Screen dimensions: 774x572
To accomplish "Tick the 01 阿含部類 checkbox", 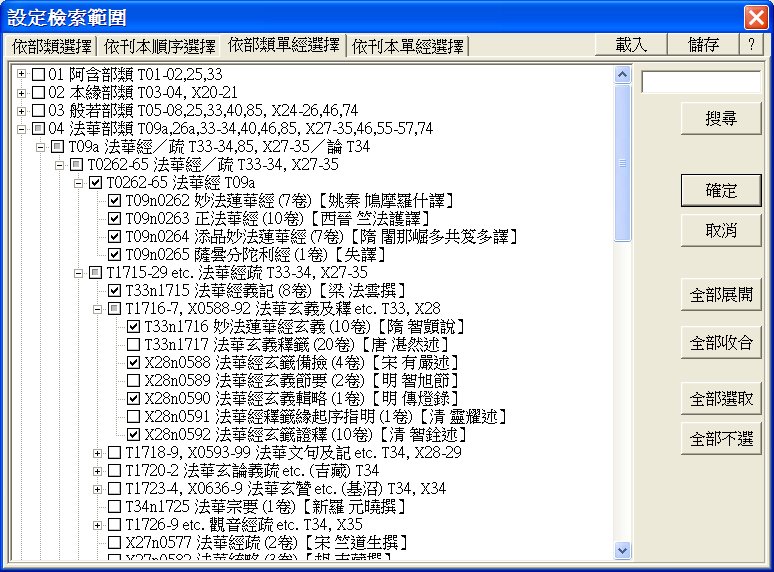I will coord(39,75).
